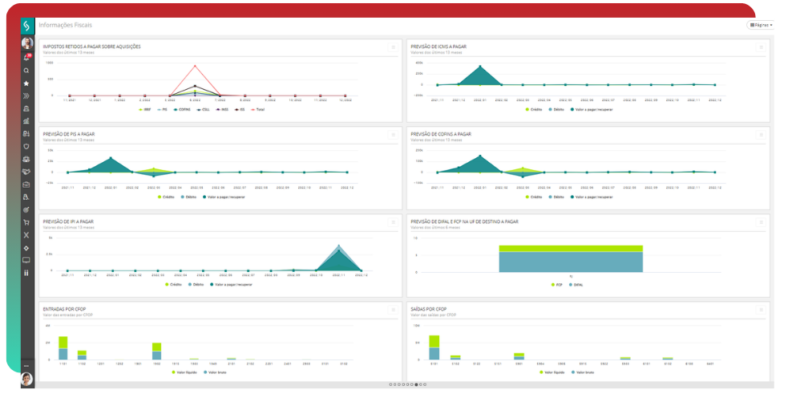Viewport: 800px width, 394px height.
Task: Toggle Crédito series in ICMS chart legend
Action: click(x=533, y=109)
